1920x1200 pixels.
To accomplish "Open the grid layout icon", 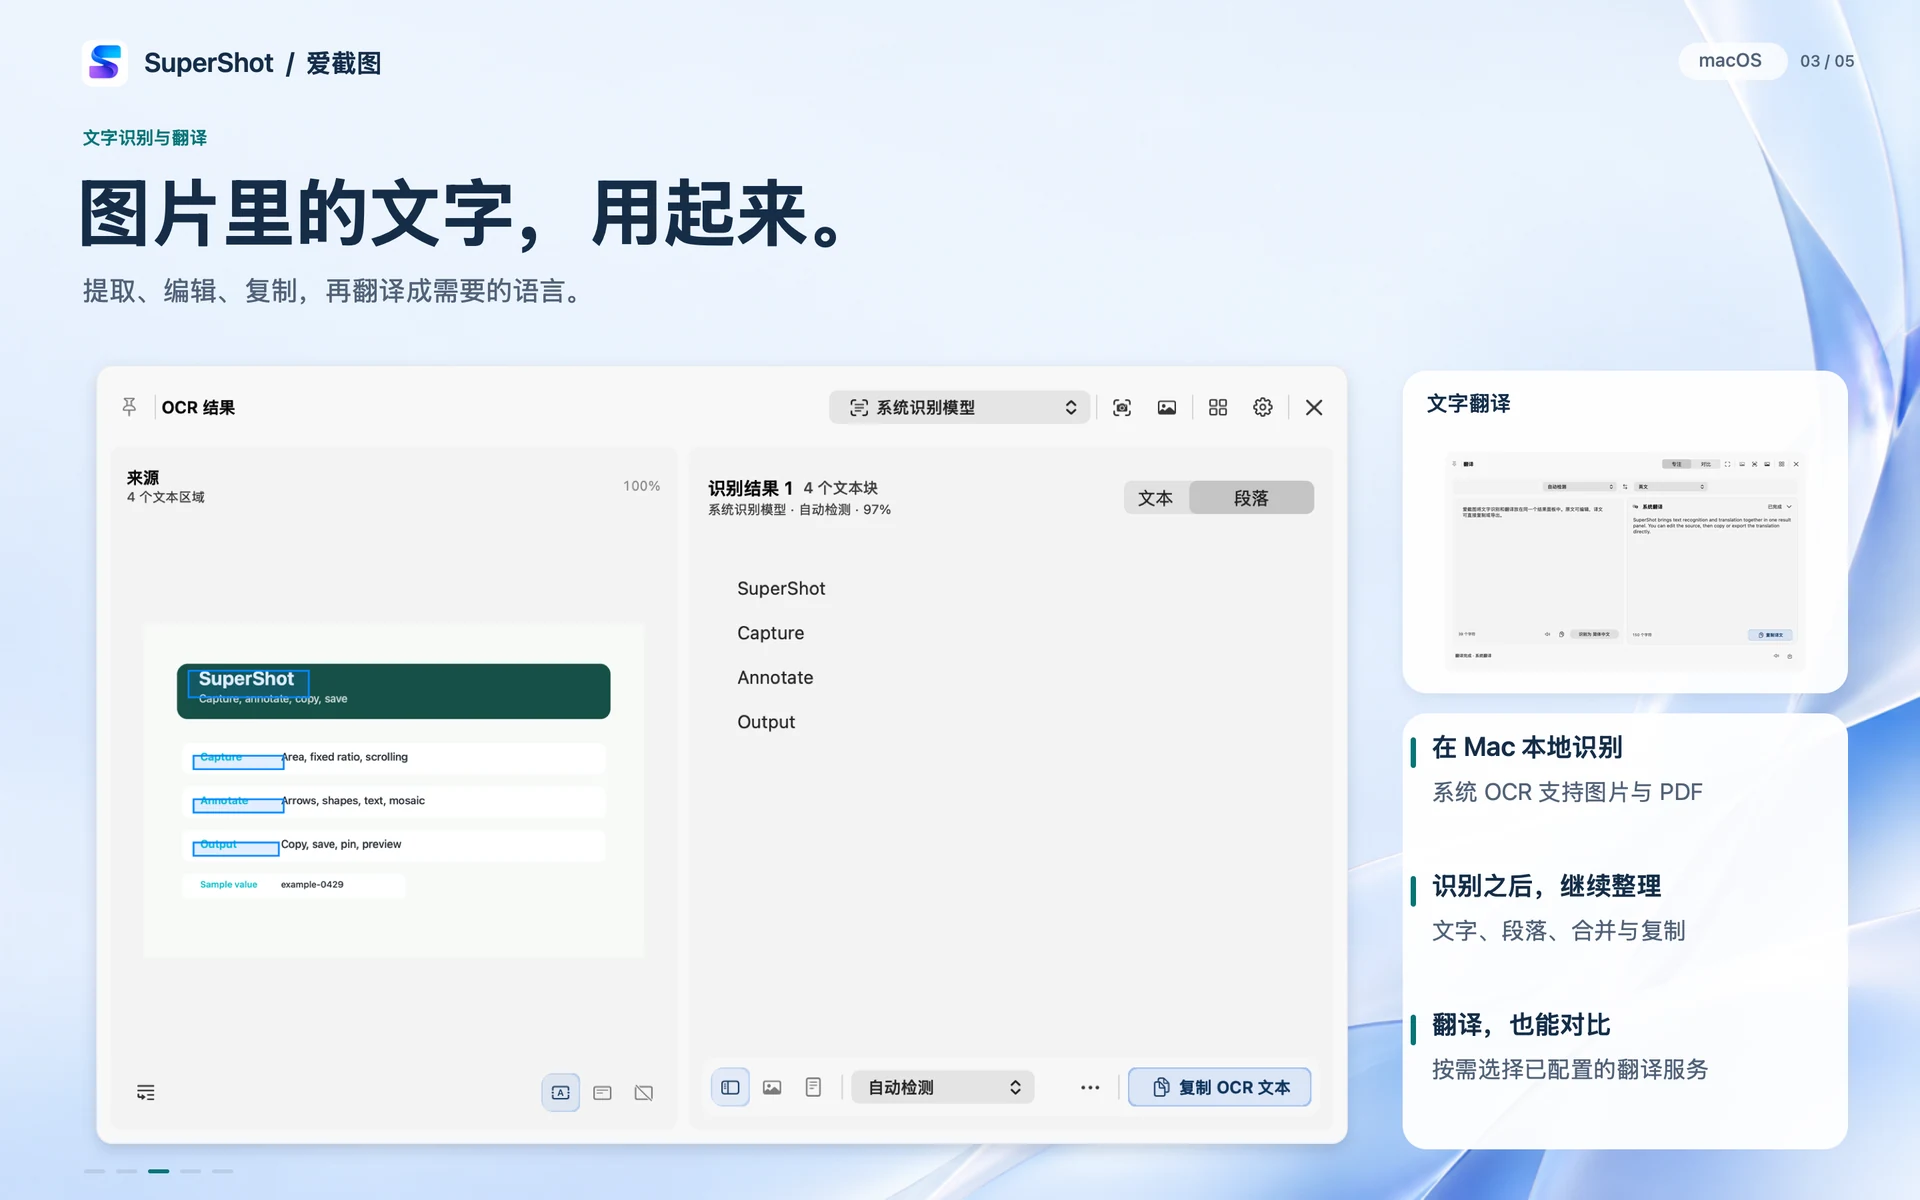I will click(1218, 407).
